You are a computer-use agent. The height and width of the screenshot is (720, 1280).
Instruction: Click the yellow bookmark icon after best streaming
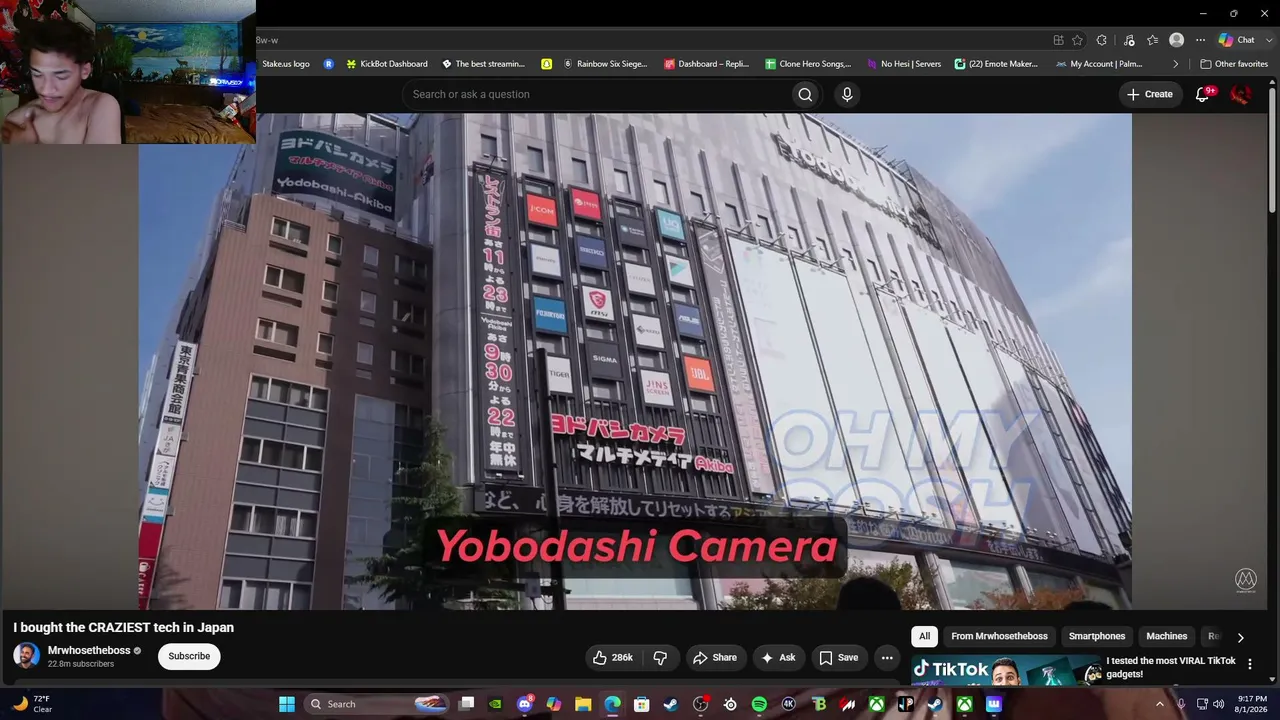tap(546, 64)
